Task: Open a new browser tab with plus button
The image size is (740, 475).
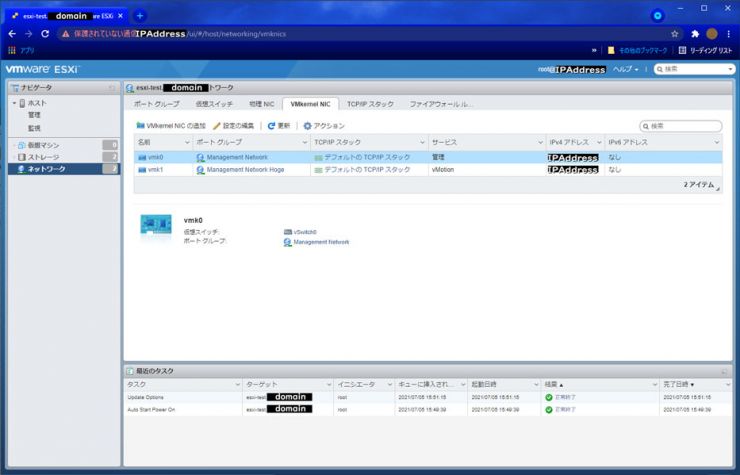Action: (x=140, y=16)
